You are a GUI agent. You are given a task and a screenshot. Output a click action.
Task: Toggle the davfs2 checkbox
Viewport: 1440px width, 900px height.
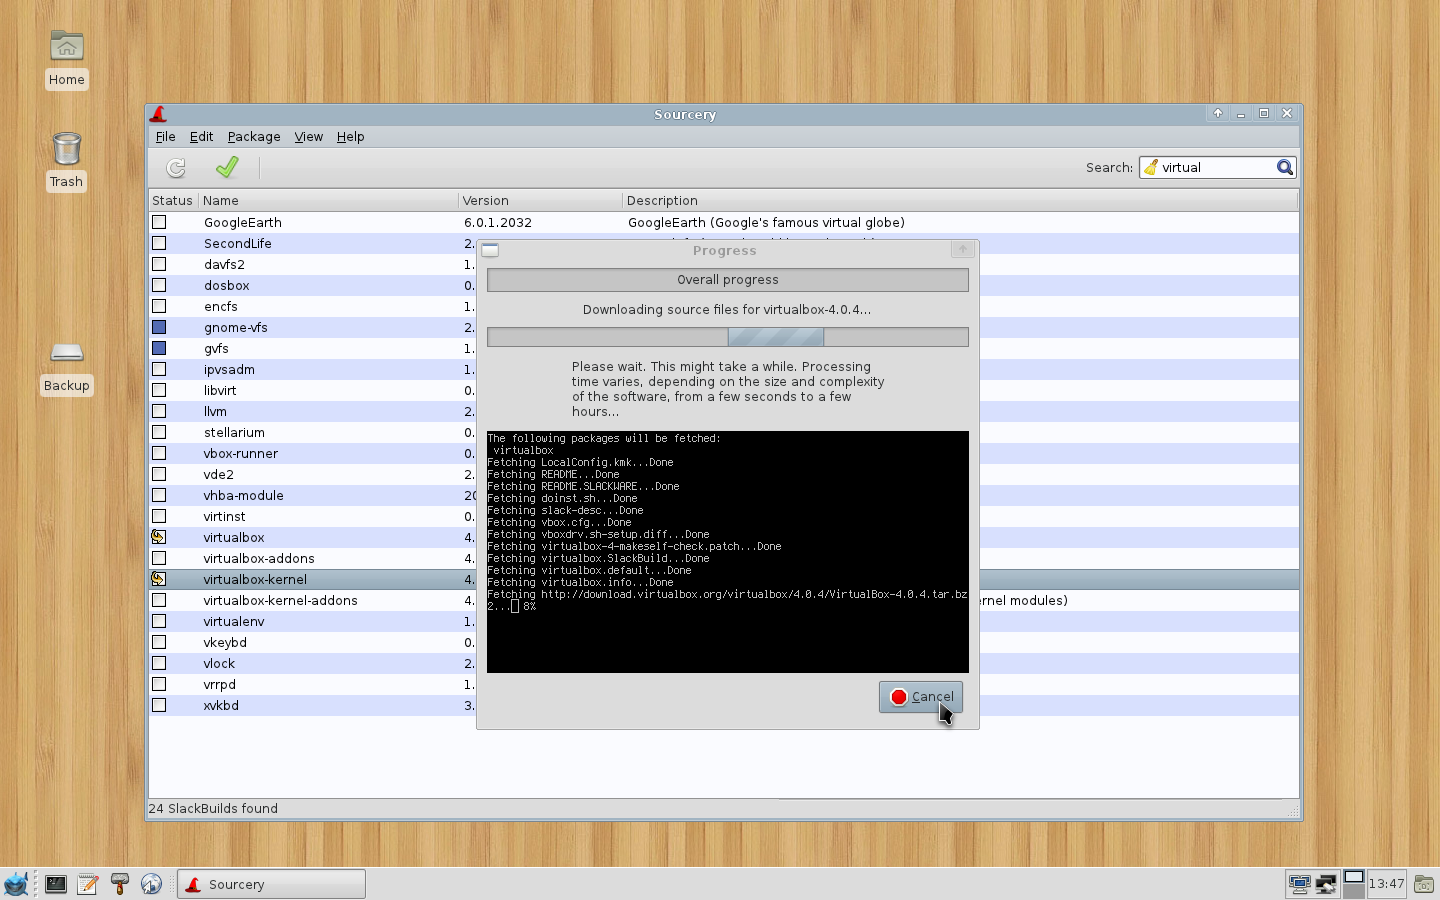click(x=159, y=264)
